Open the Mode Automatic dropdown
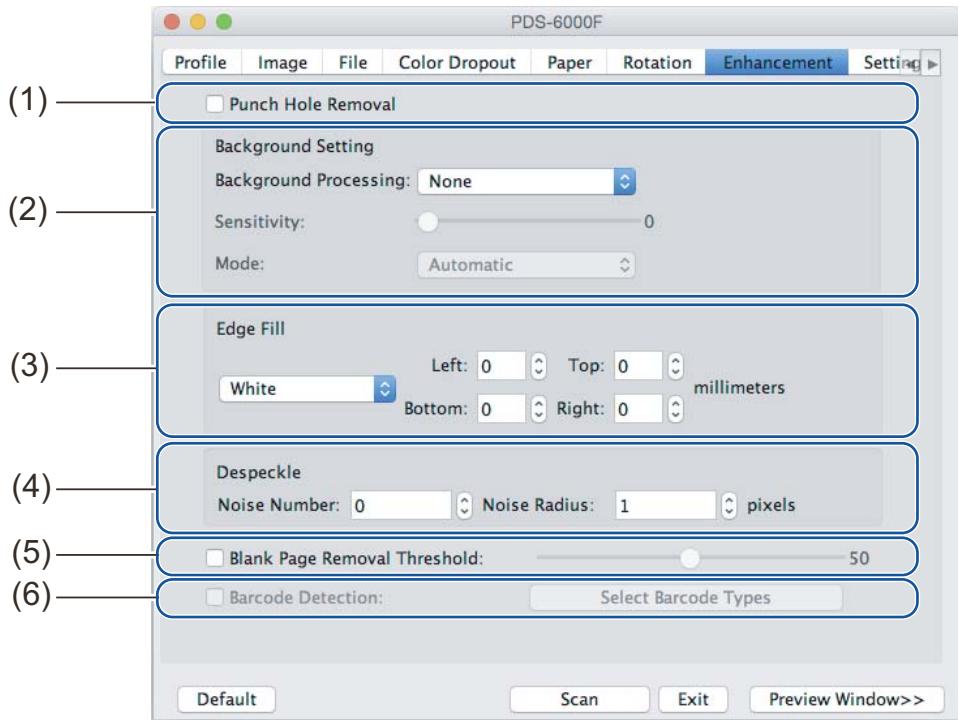The width and height of the screenshot is (959, 723). pos(527,265)
